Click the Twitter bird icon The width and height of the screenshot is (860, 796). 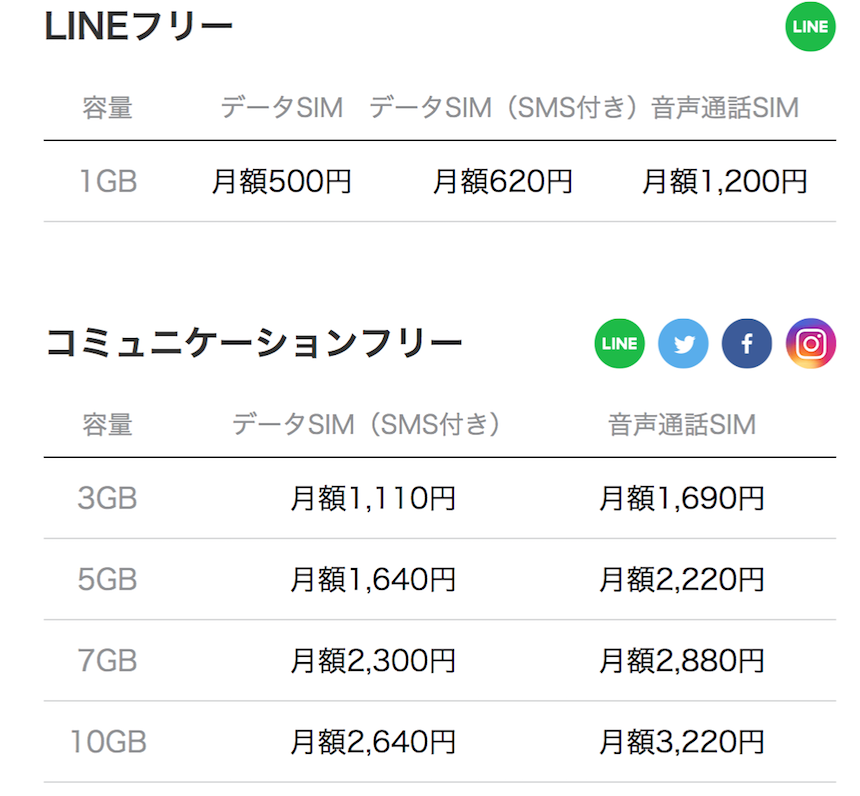pyautogui.click(x=683, y=343)
